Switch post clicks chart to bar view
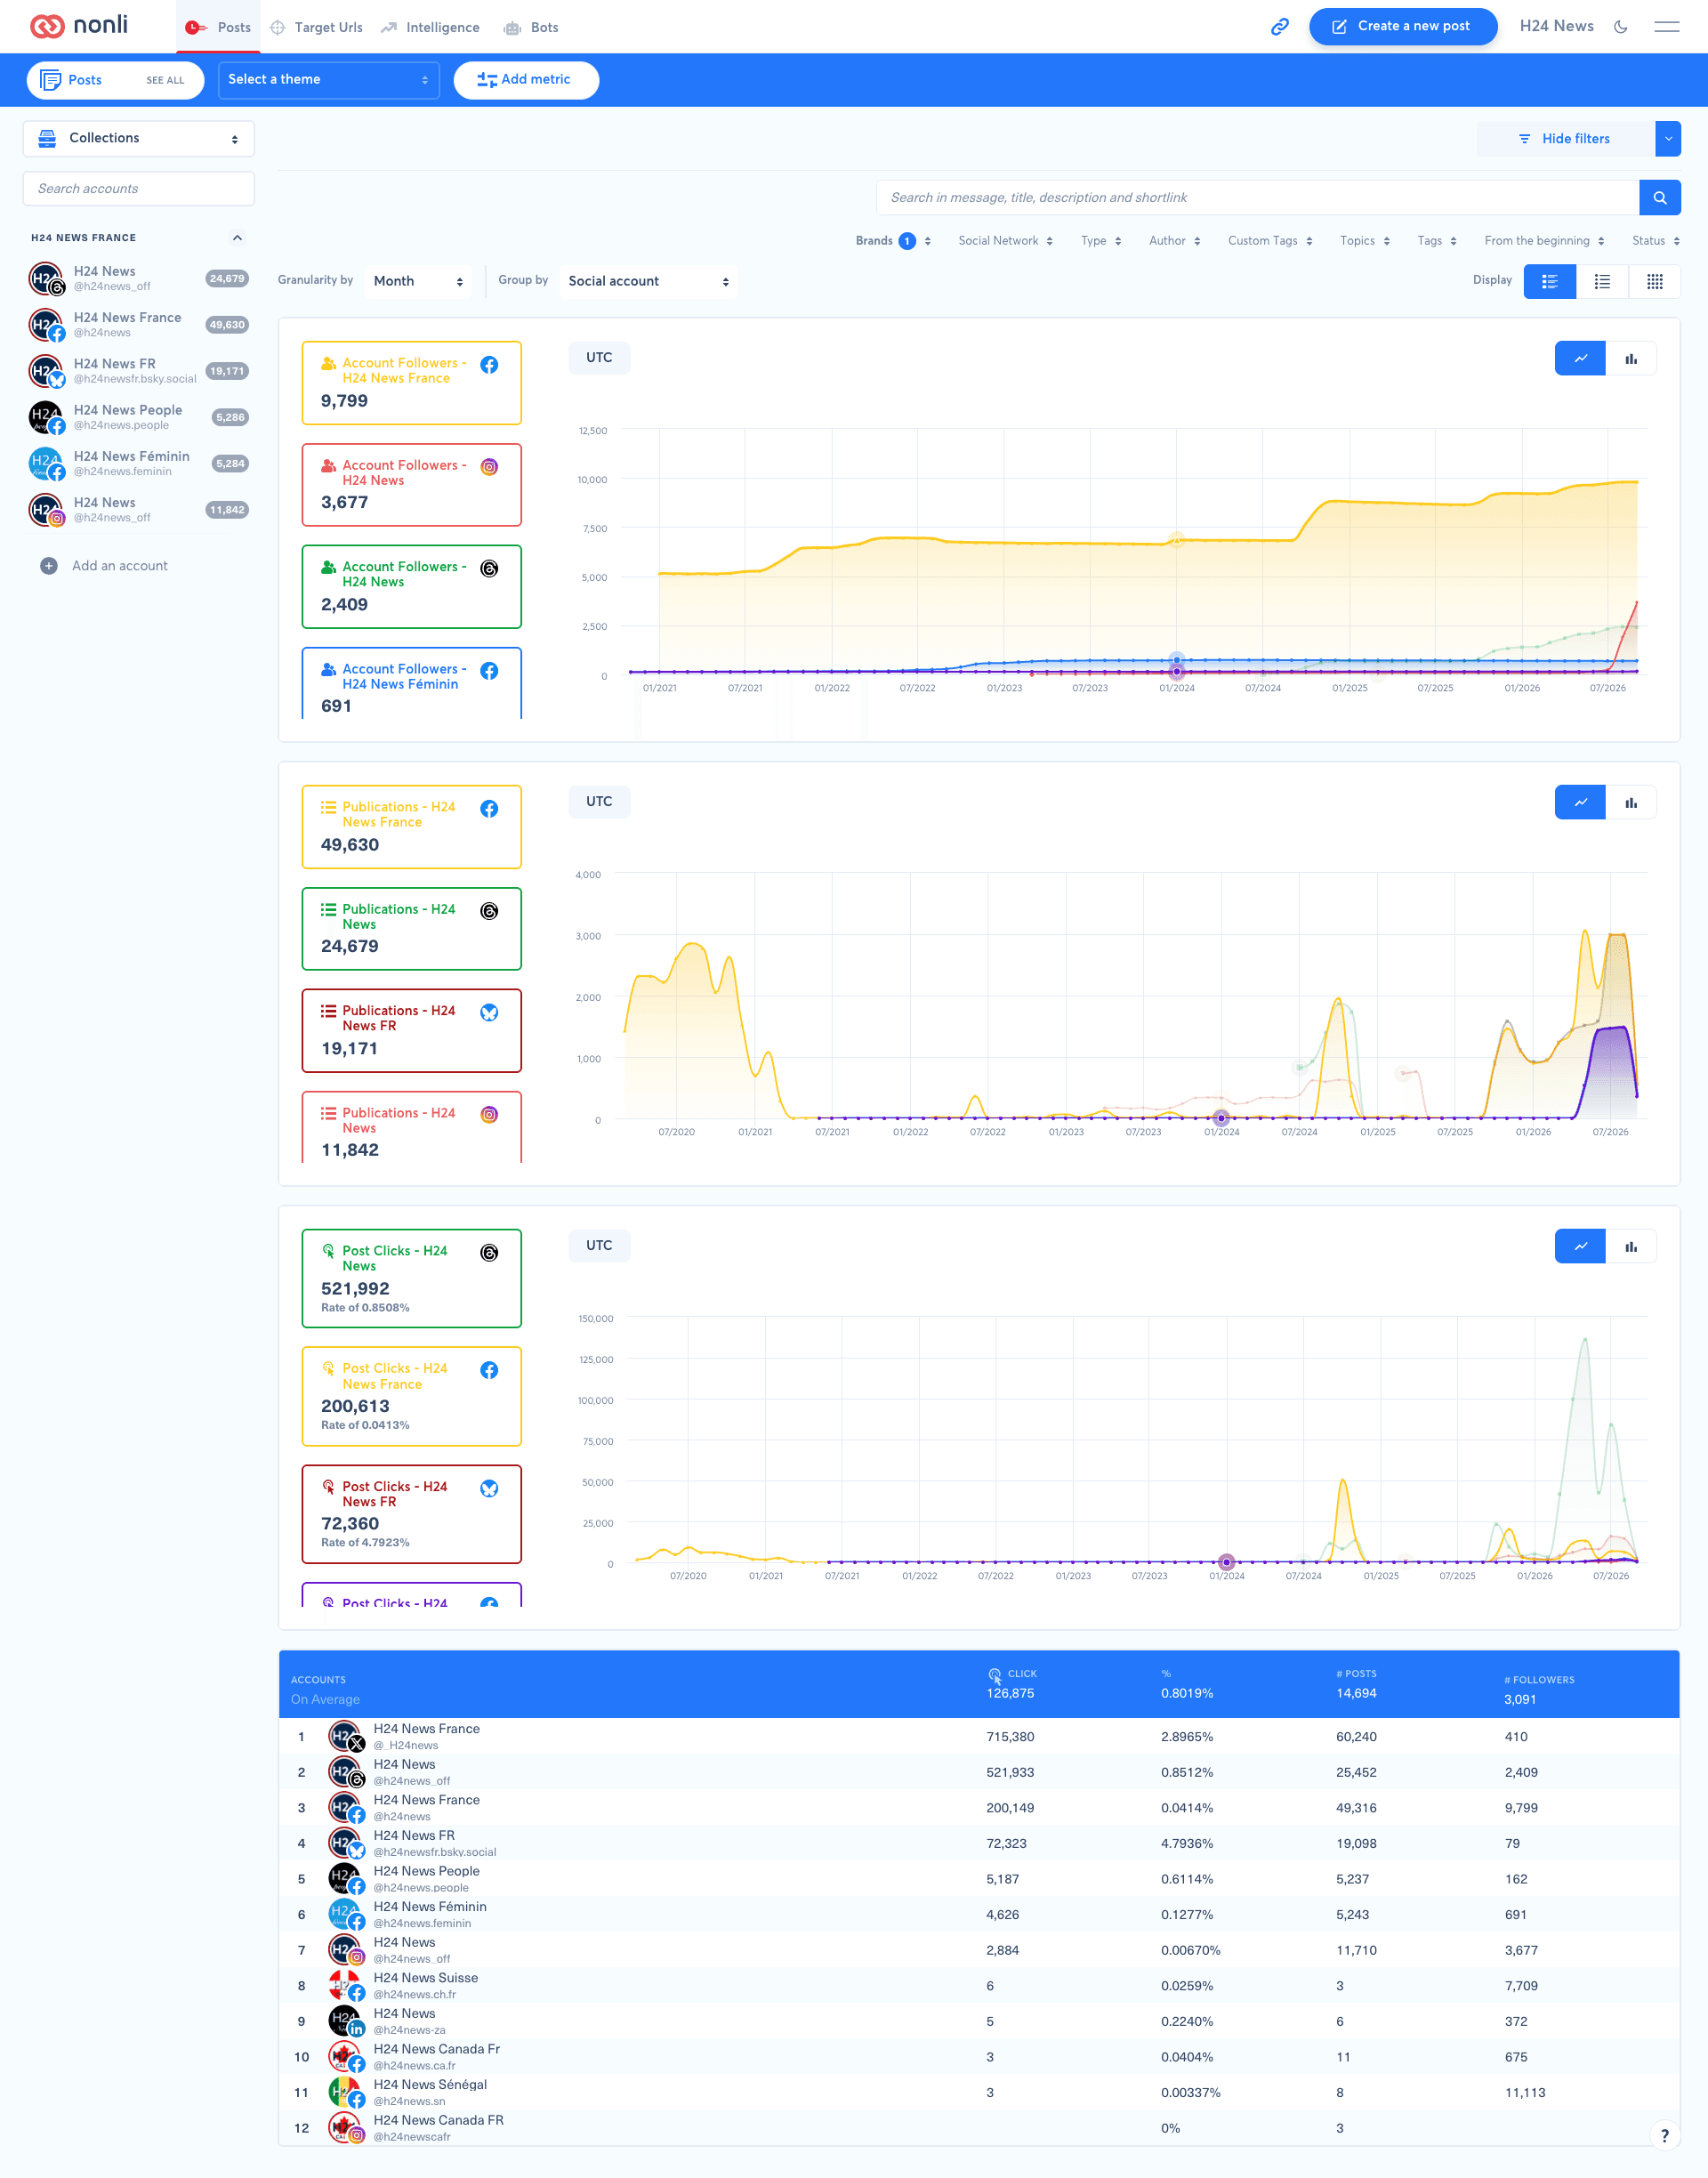This screenshot has width=1708, height=2178. tap(1631, 1247)
